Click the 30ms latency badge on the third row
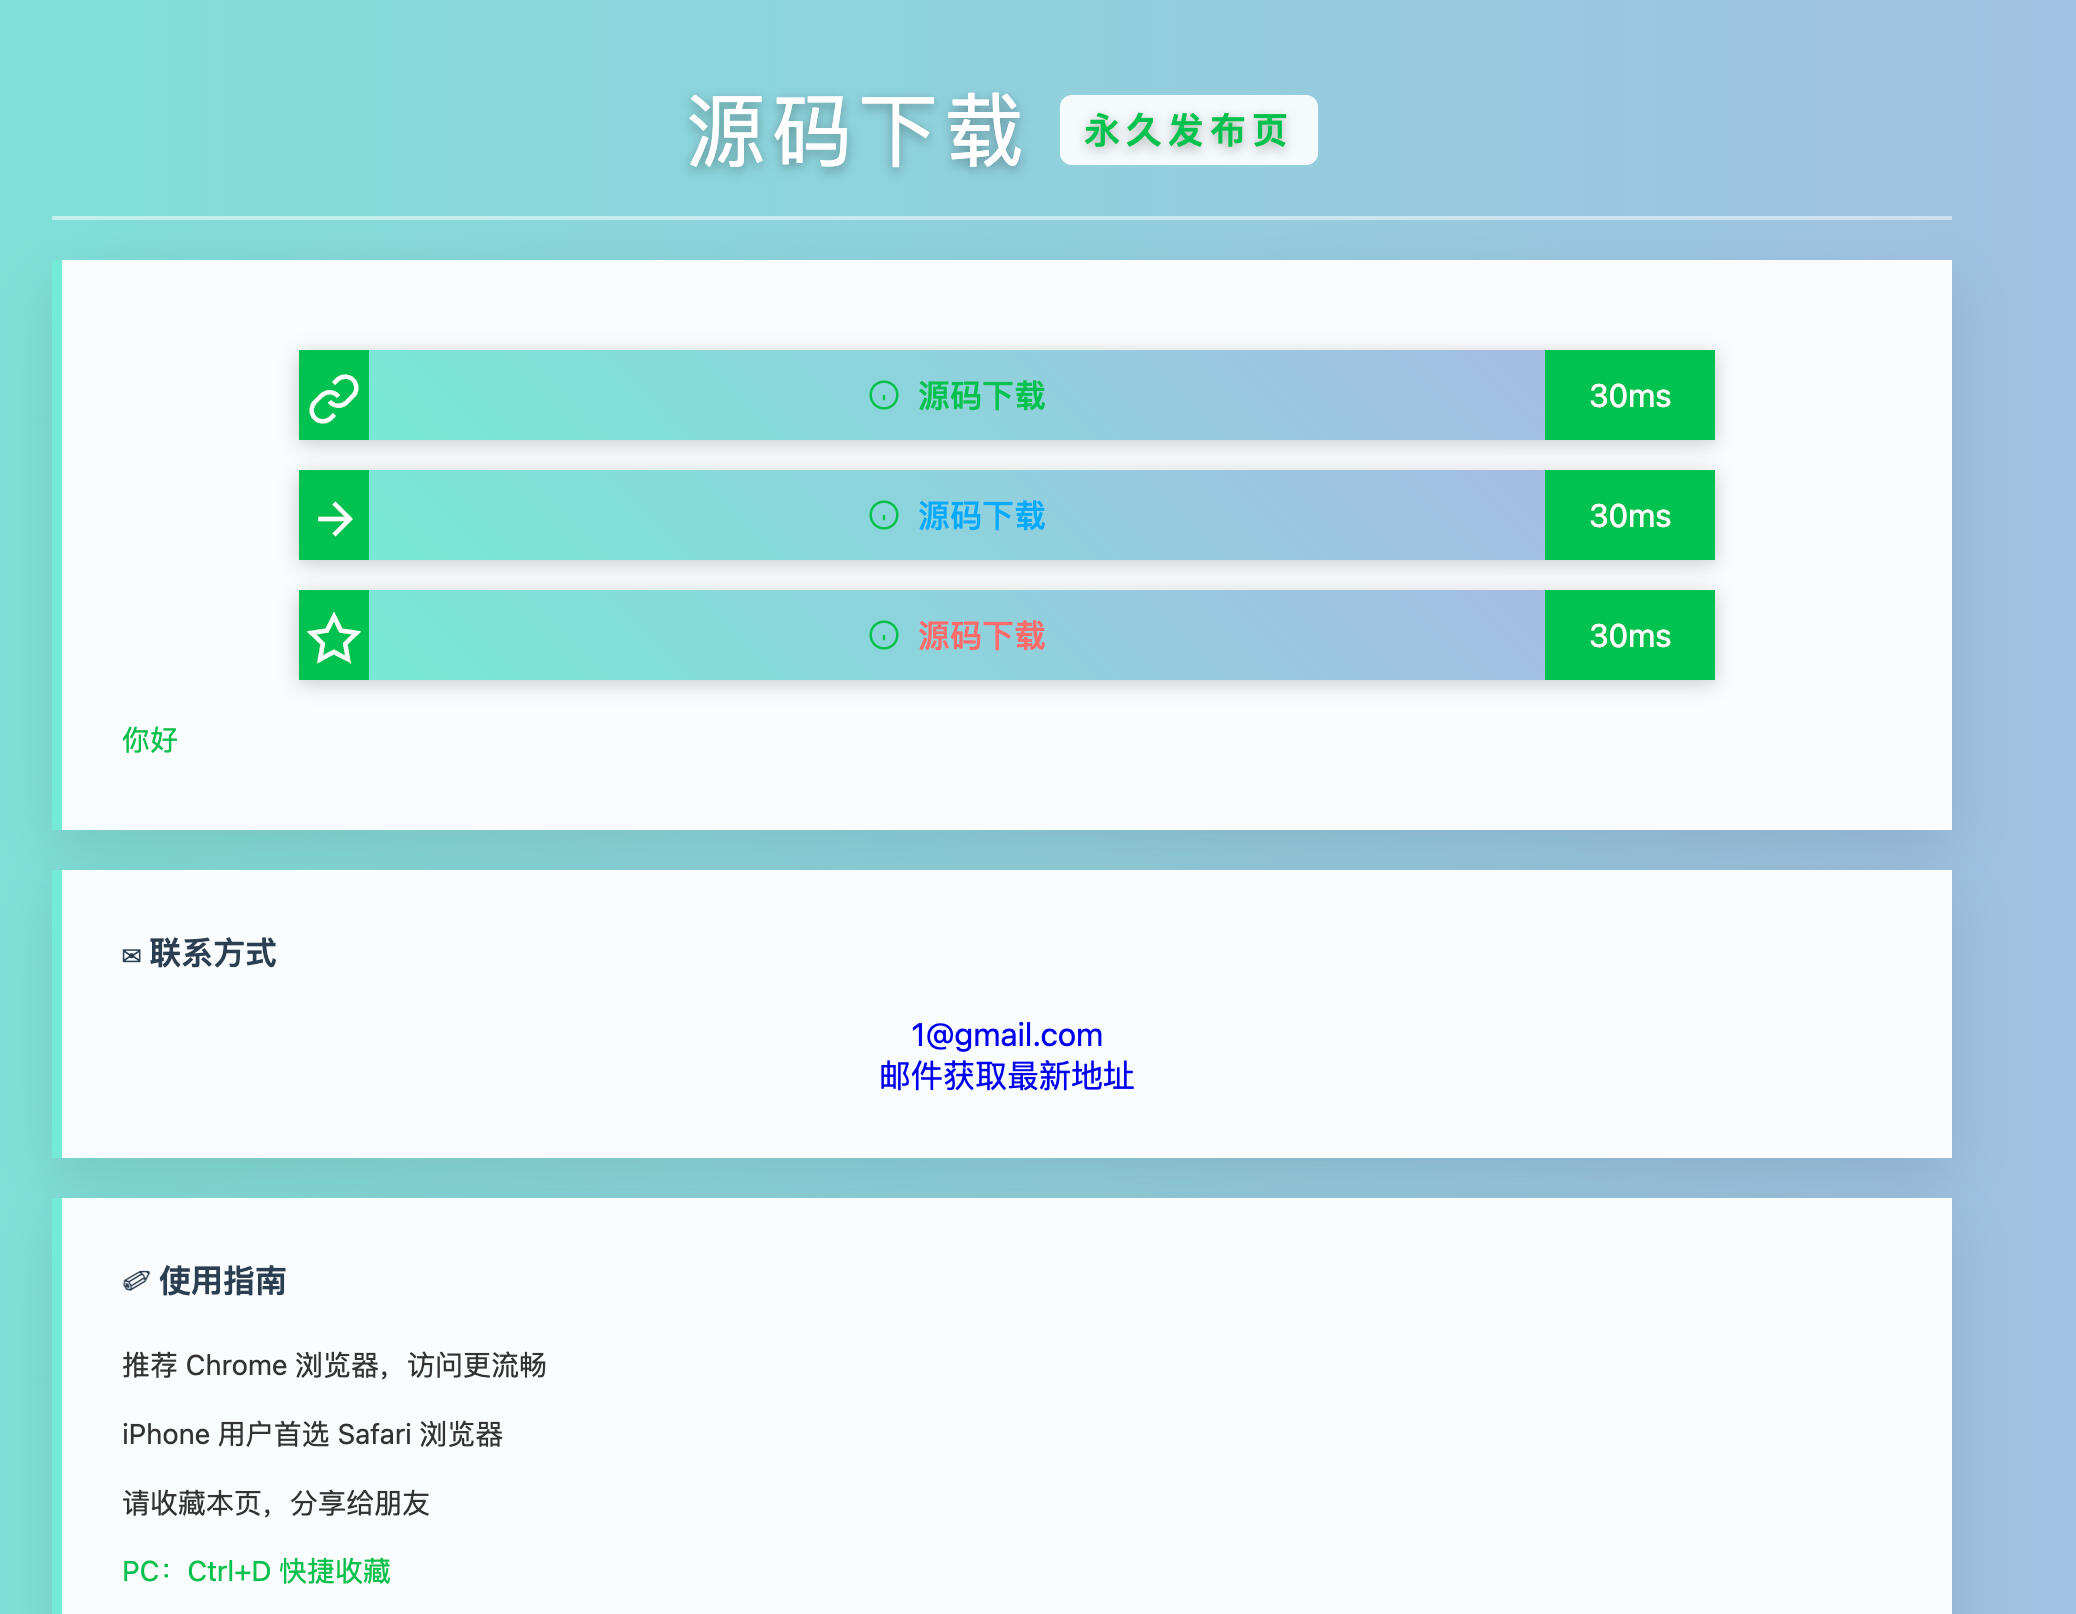The height and width of the screenshot is (1614, 2076). click(1630, 636)
